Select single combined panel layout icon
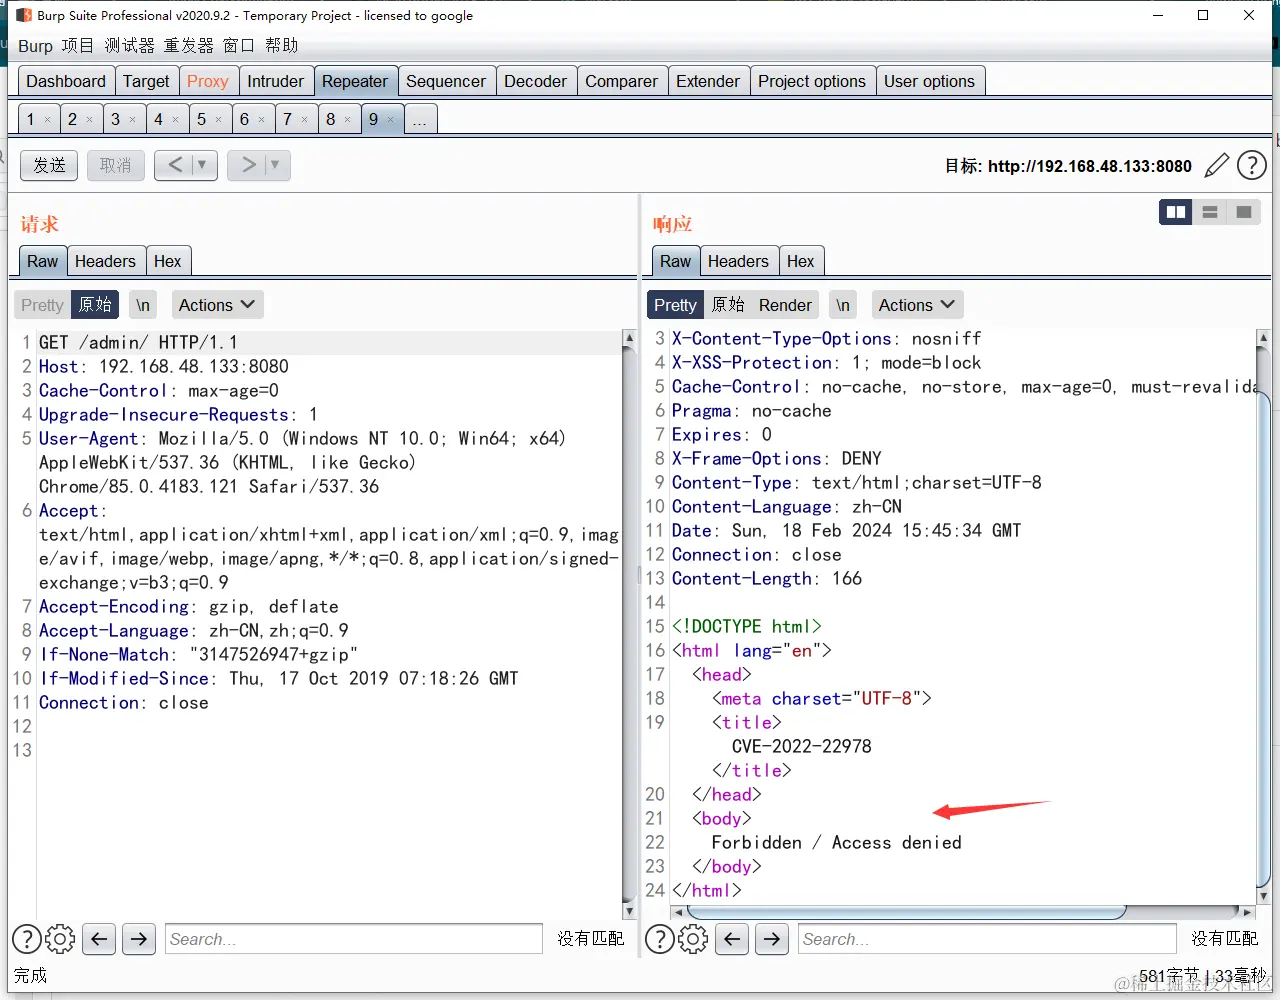Viewport: 1280px width, 1000px height. tap(1244, 212)
